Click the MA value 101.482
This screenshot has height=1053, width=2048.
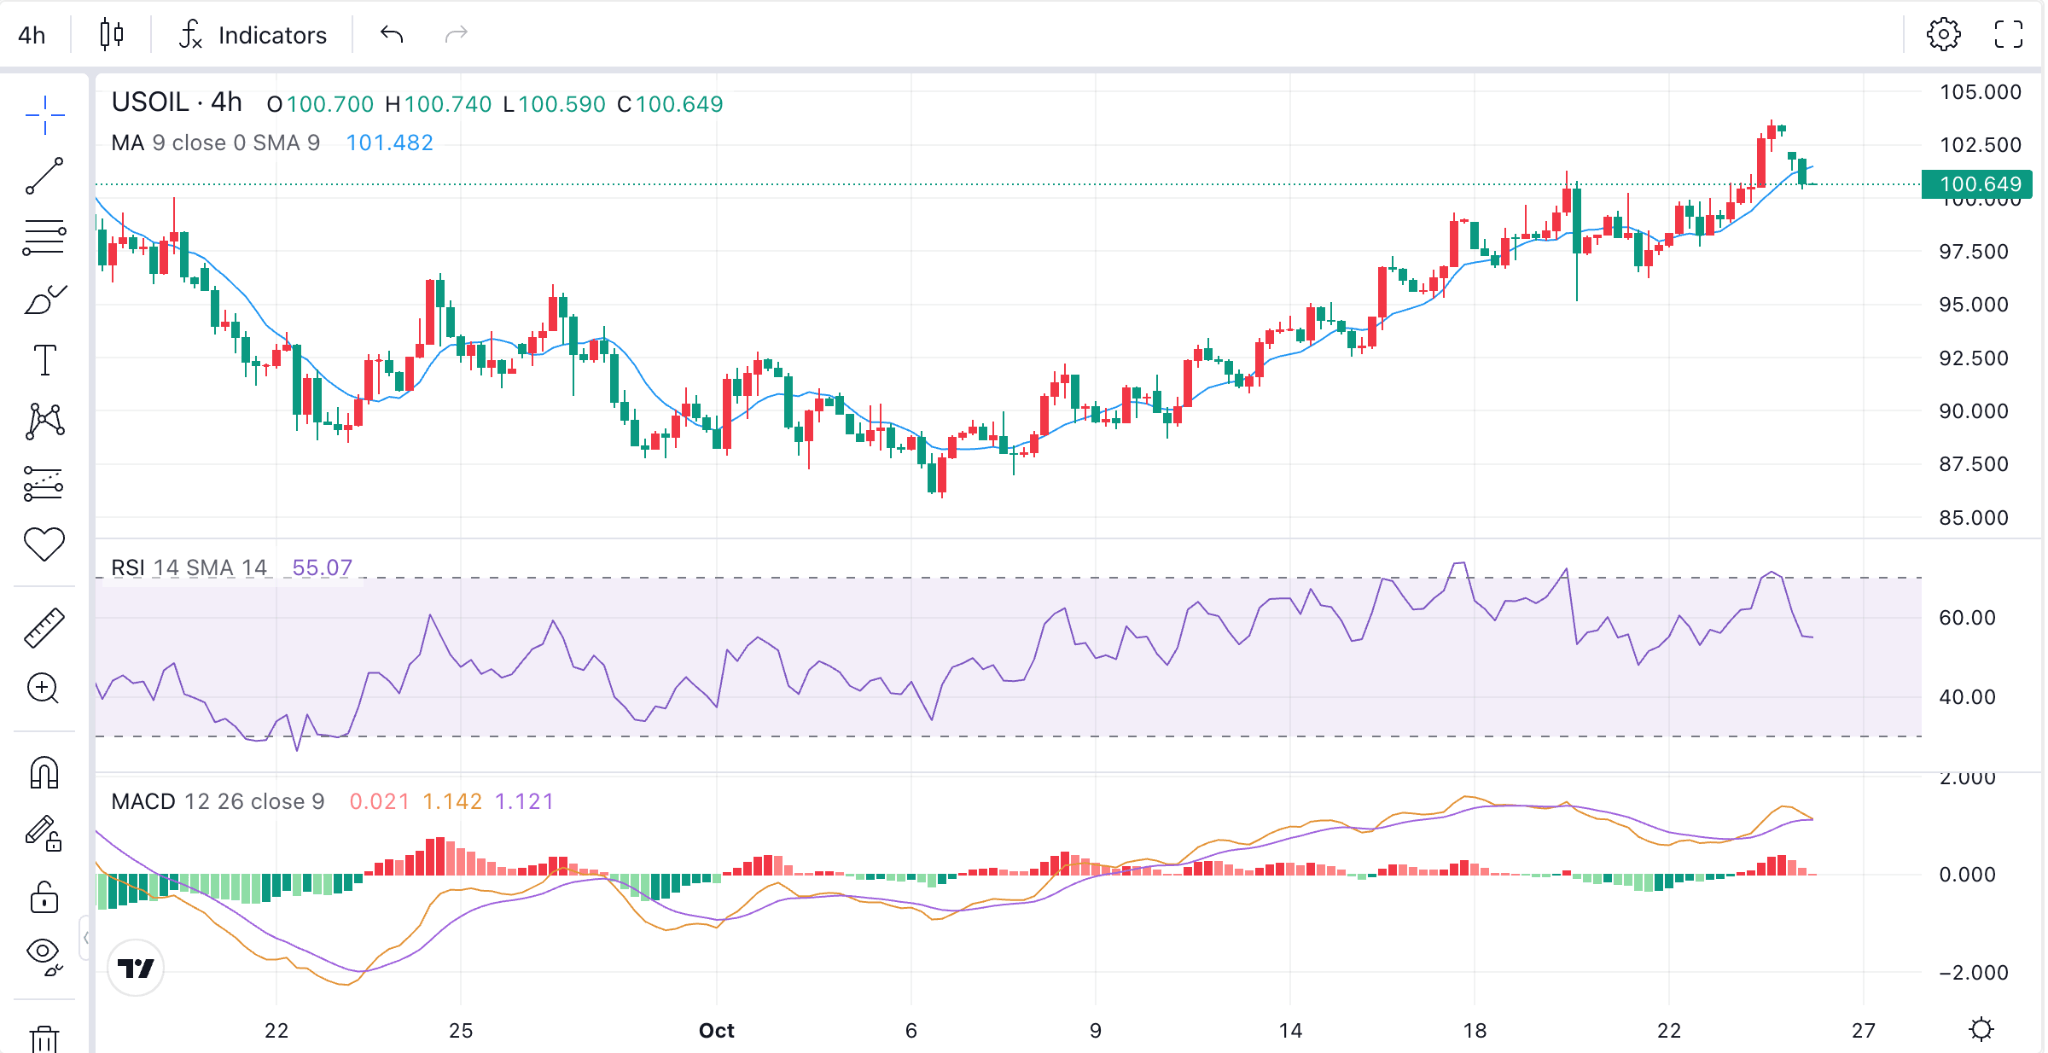389,143
